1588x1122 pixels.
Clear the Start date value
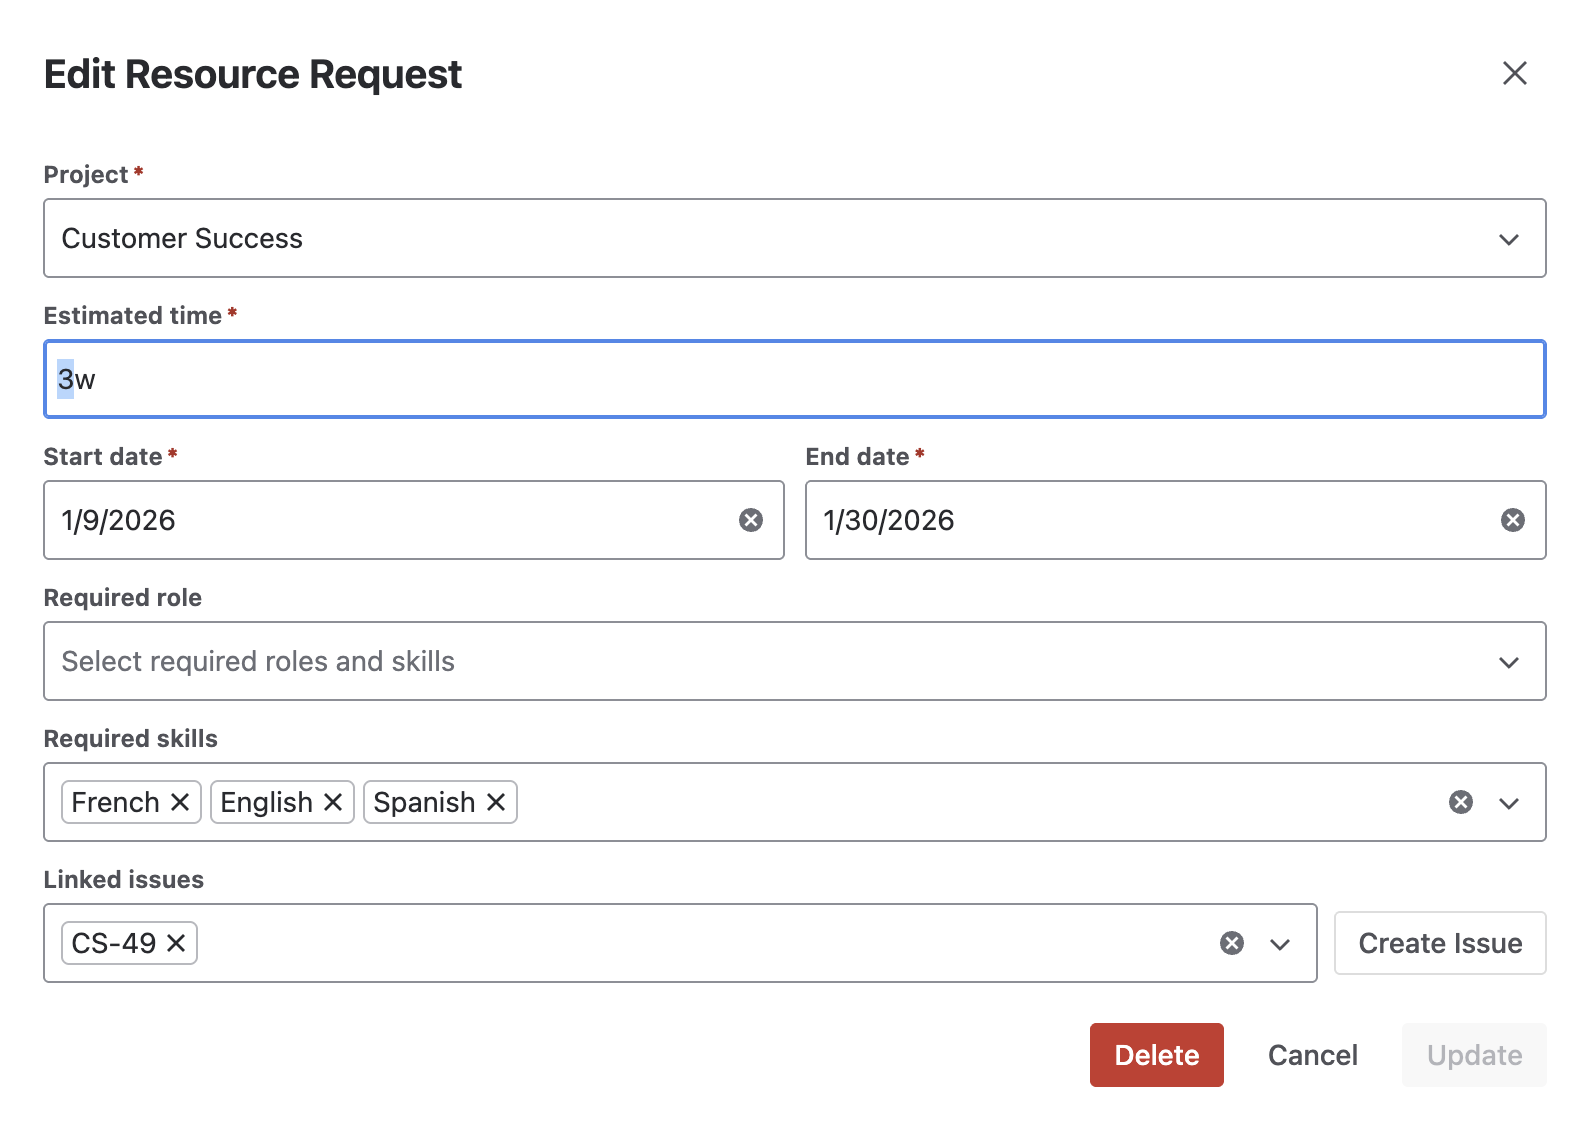750,520
